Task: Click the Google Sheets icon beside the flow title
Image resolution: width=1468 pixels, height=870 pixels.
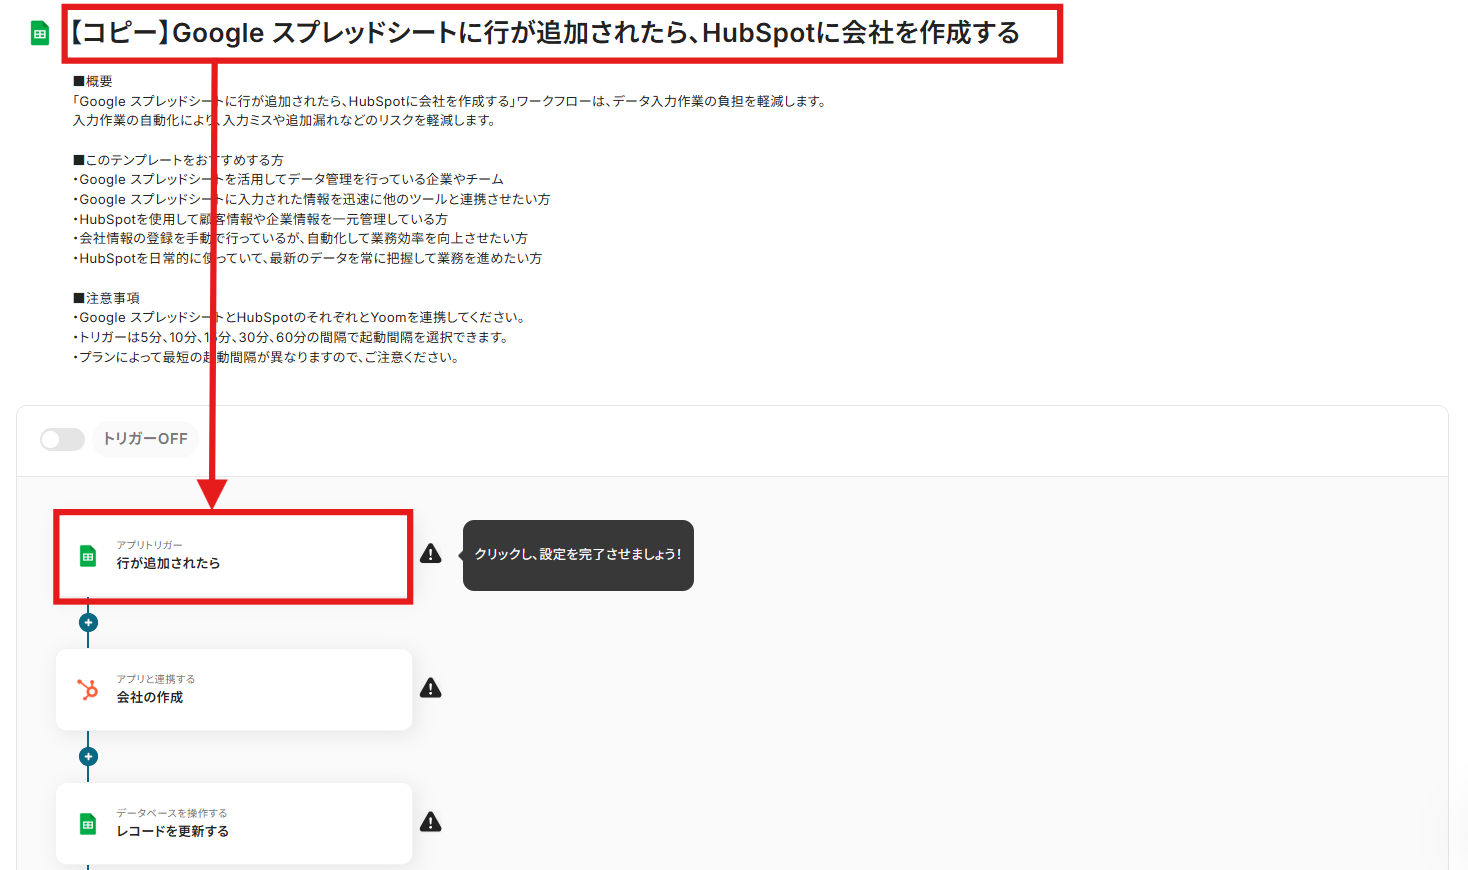Action: point(40,33)
